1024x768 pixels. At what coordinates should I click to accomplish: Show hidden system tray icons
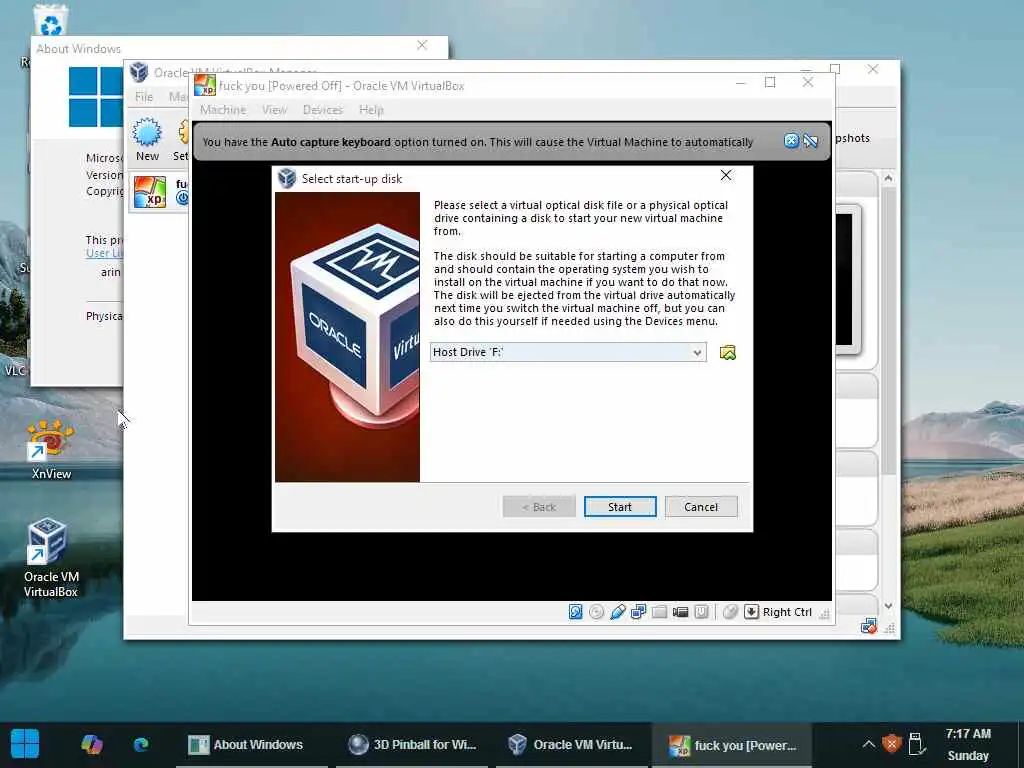[868, 744]
